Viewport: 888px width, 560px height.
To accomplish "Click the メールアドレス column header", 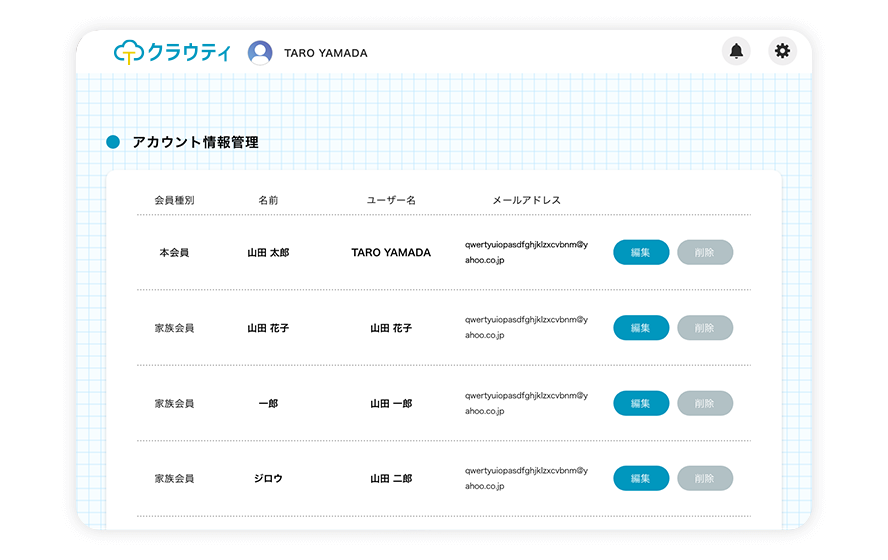I will coord(526,200).
